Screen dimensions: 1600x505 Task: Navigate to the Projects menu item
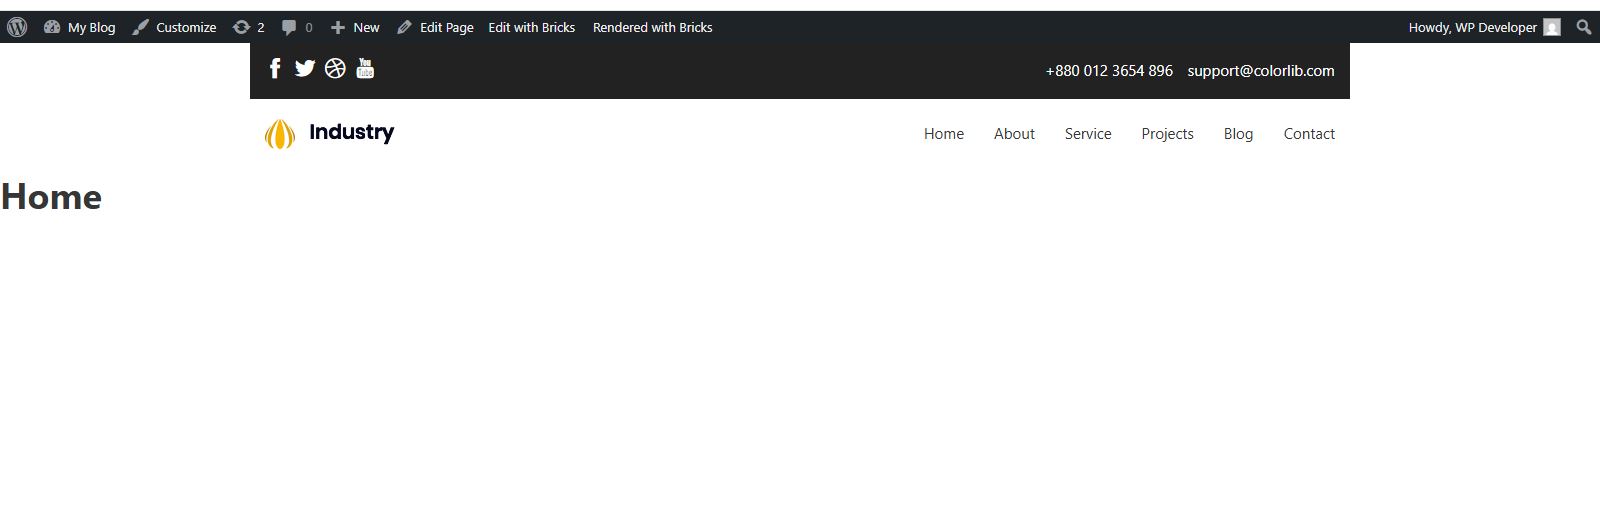pyautogui.click(x=1167, y=134)
